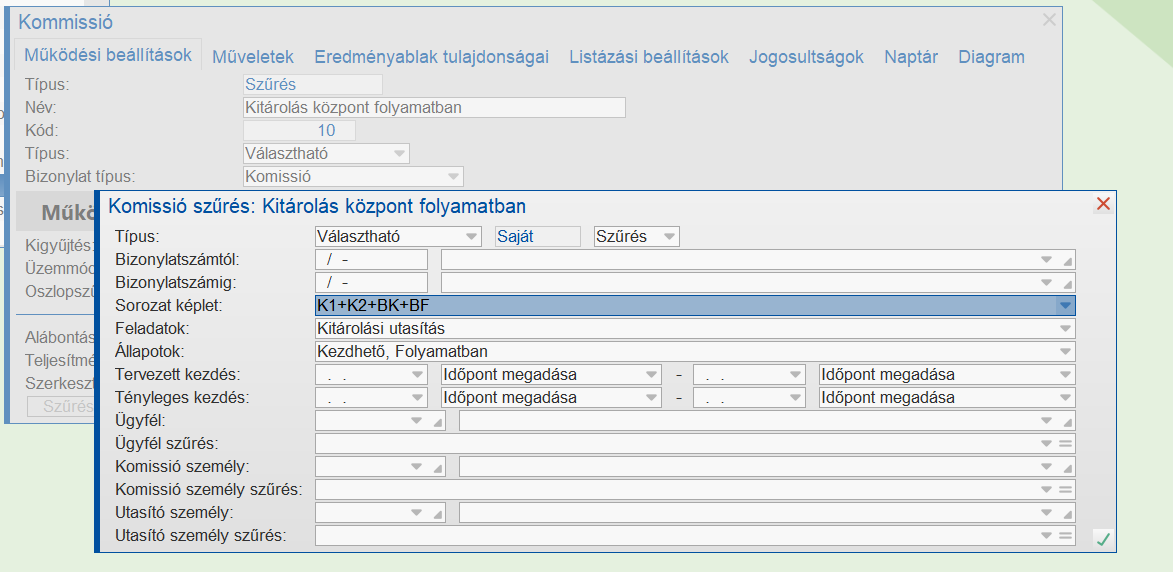
Task: Click equals icon in Komissió személy szűrés row
Action: coord(1065,489)
